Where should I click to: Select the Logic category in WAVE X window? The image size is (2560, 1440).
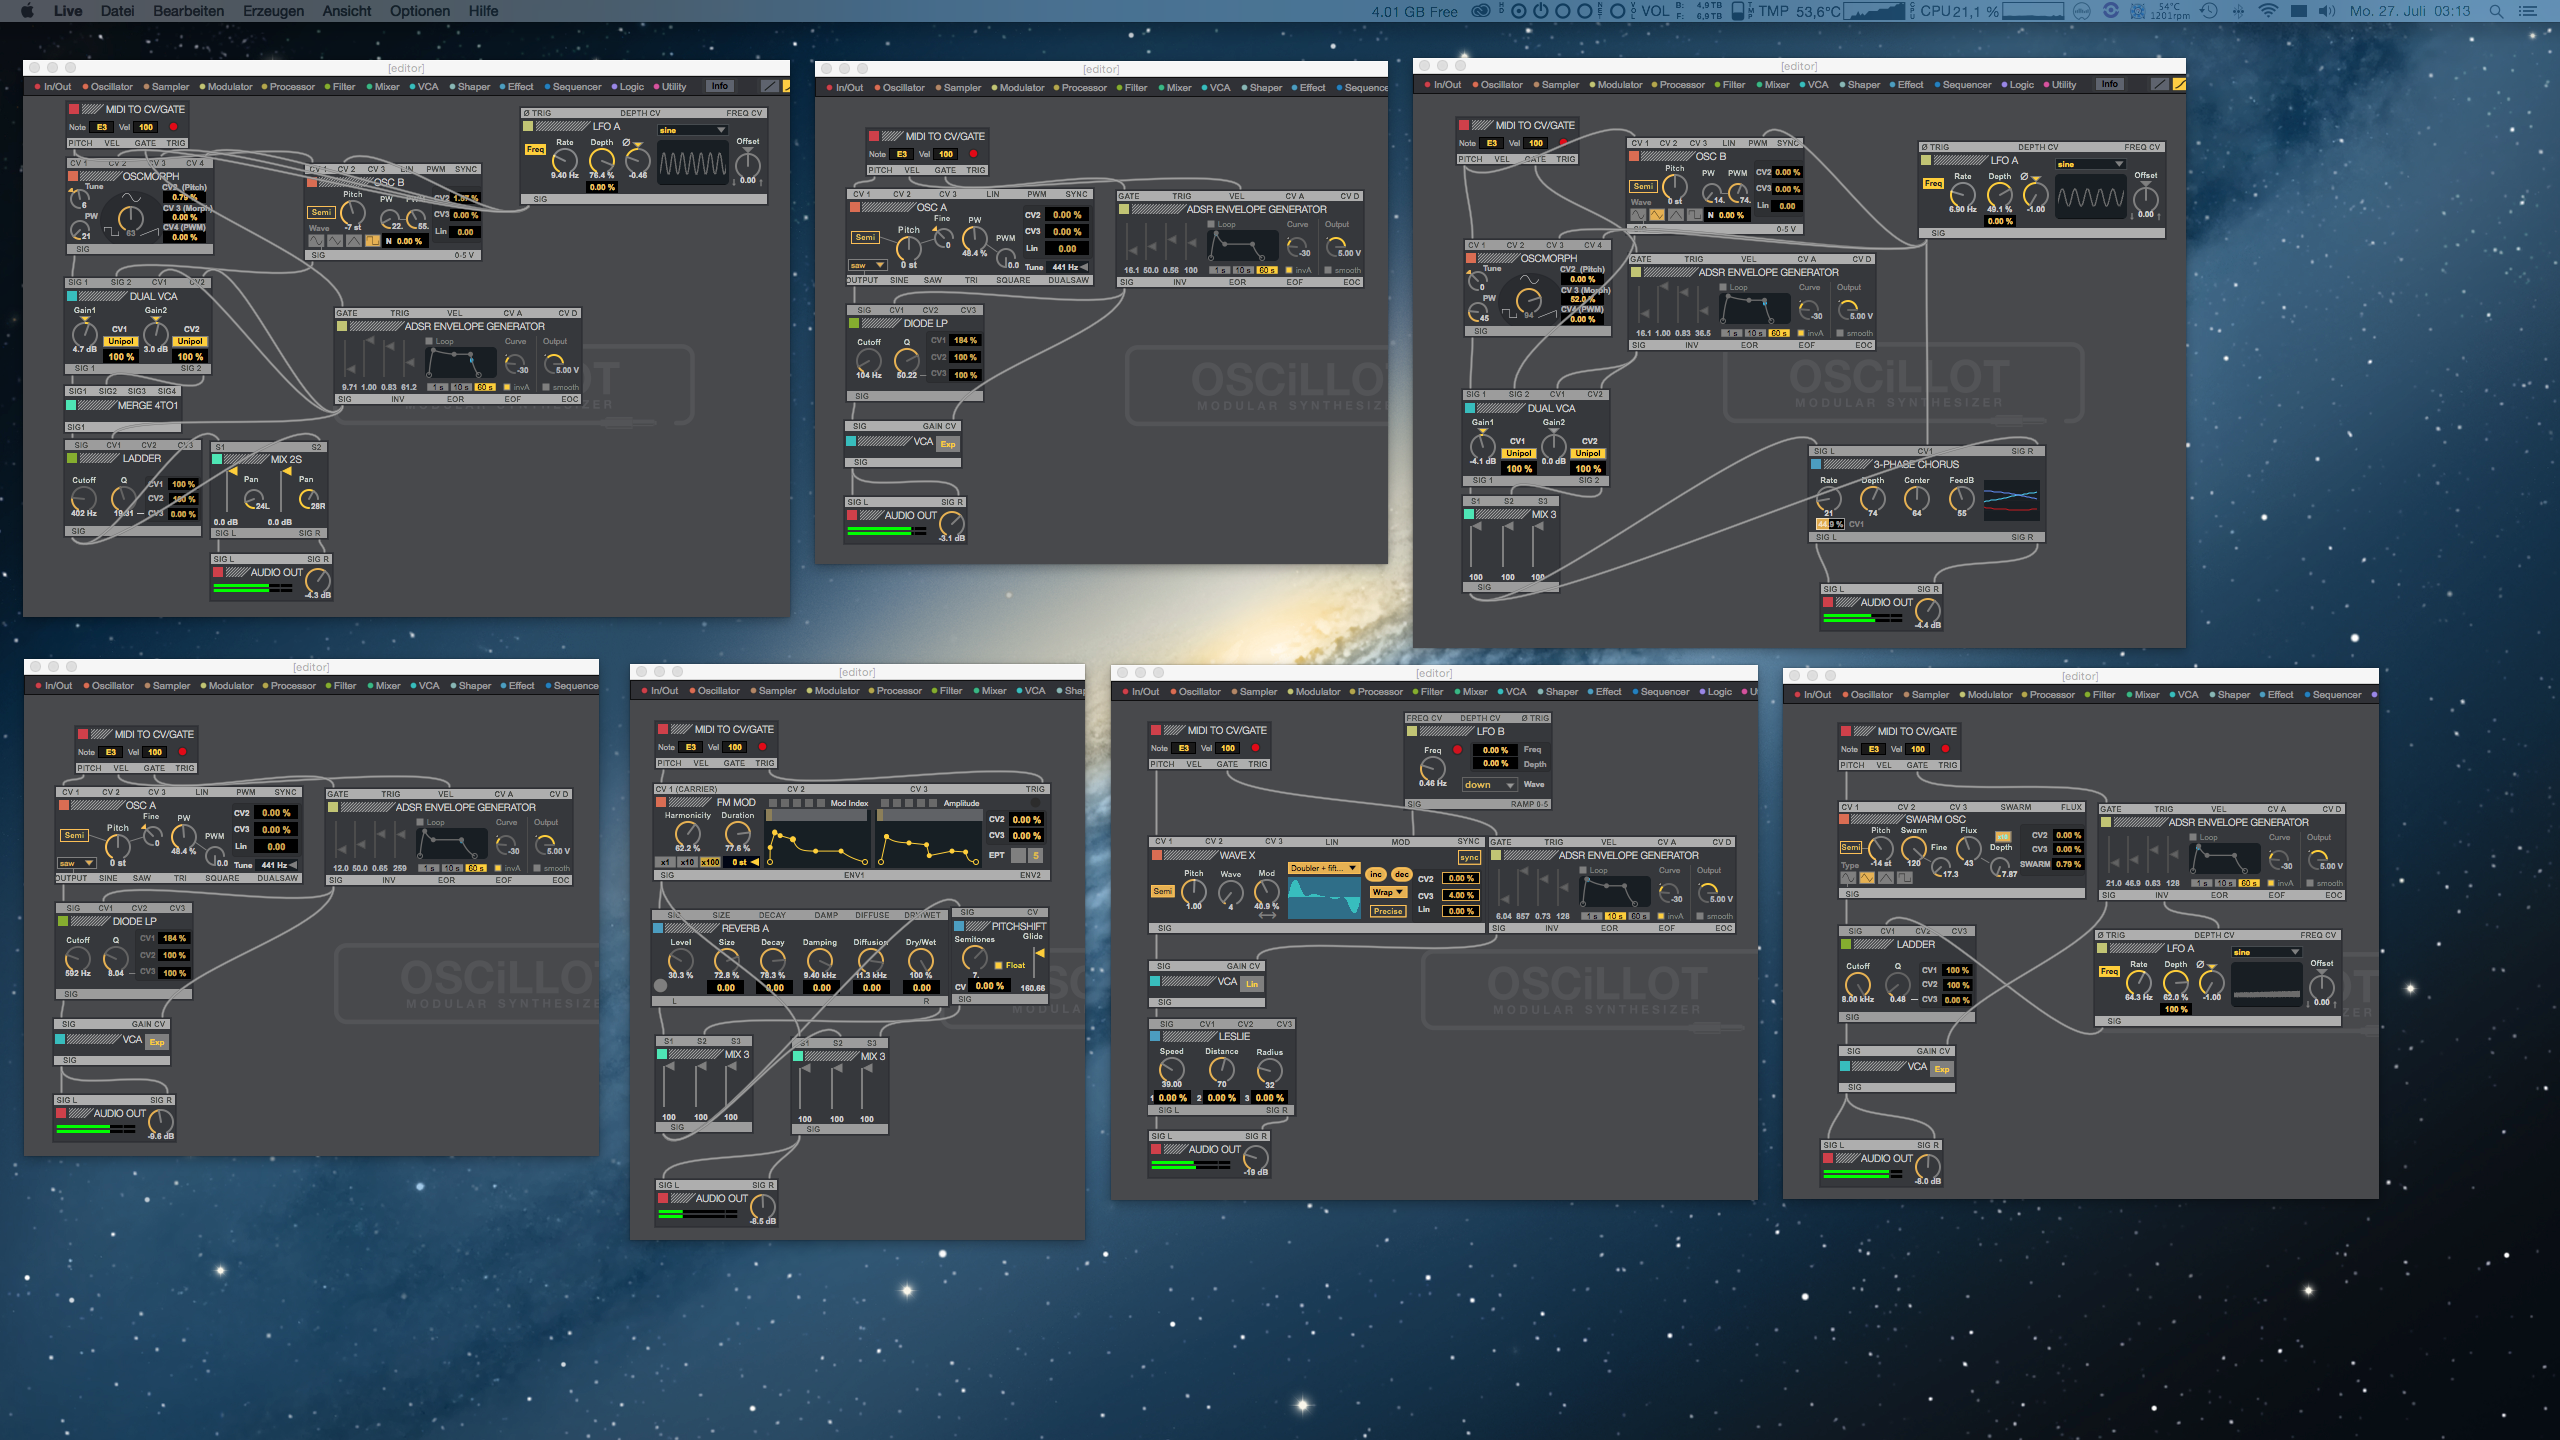[1715, 692]
